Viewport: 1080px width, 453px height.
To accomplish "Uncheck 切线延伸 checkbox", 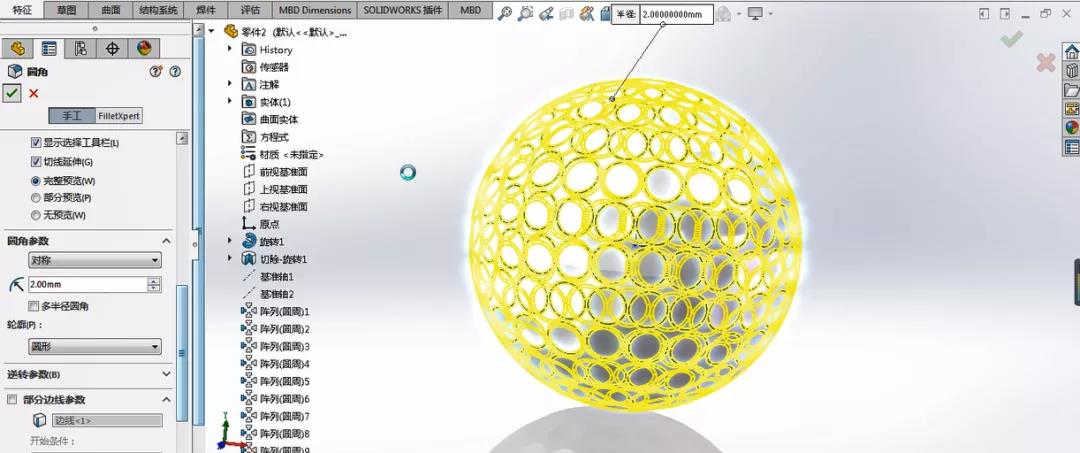I will (x=36, y=162).
